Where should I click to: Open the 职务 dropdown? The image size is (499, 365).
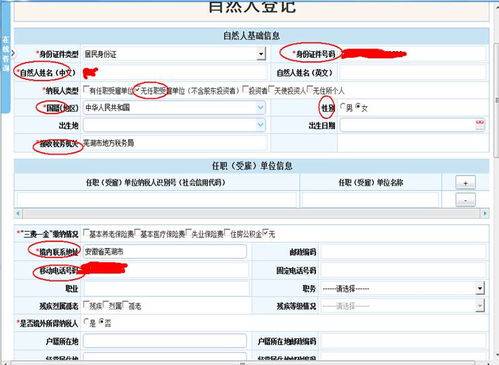coord(480,288)
